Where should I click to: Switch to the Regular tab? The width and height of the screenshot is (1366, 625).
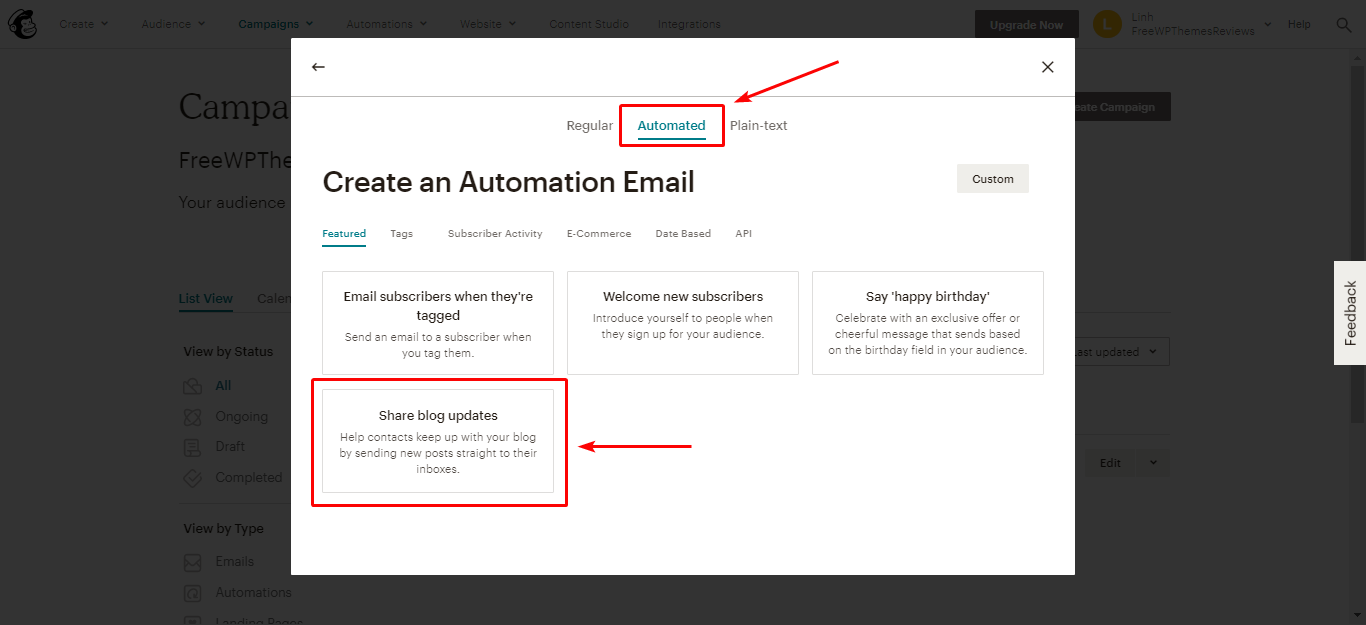click(590, 126)
